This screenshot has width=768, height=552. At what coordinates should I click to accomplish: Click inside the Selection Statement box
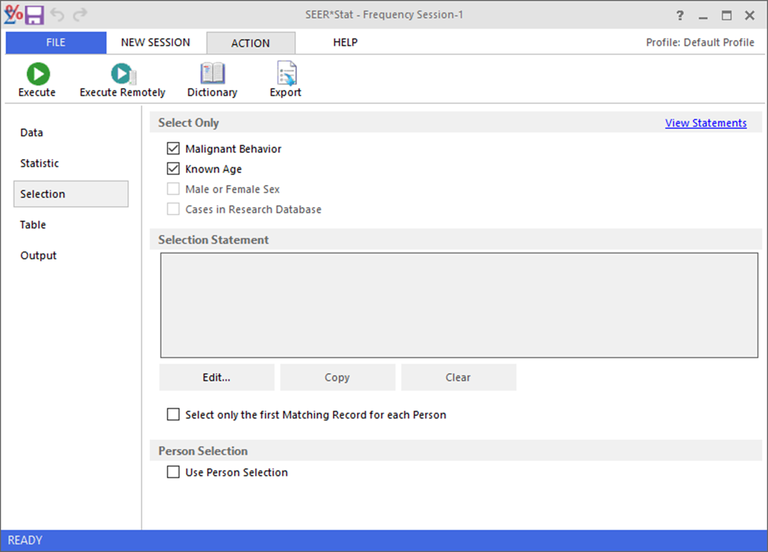point(458,305)
